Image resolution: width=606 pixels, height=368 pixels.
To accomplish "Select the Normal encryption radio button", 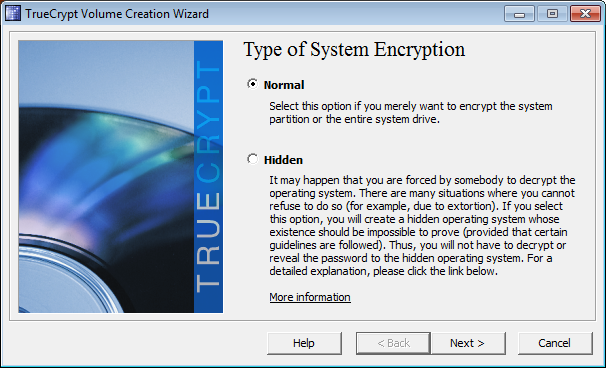I will (252, 84).
